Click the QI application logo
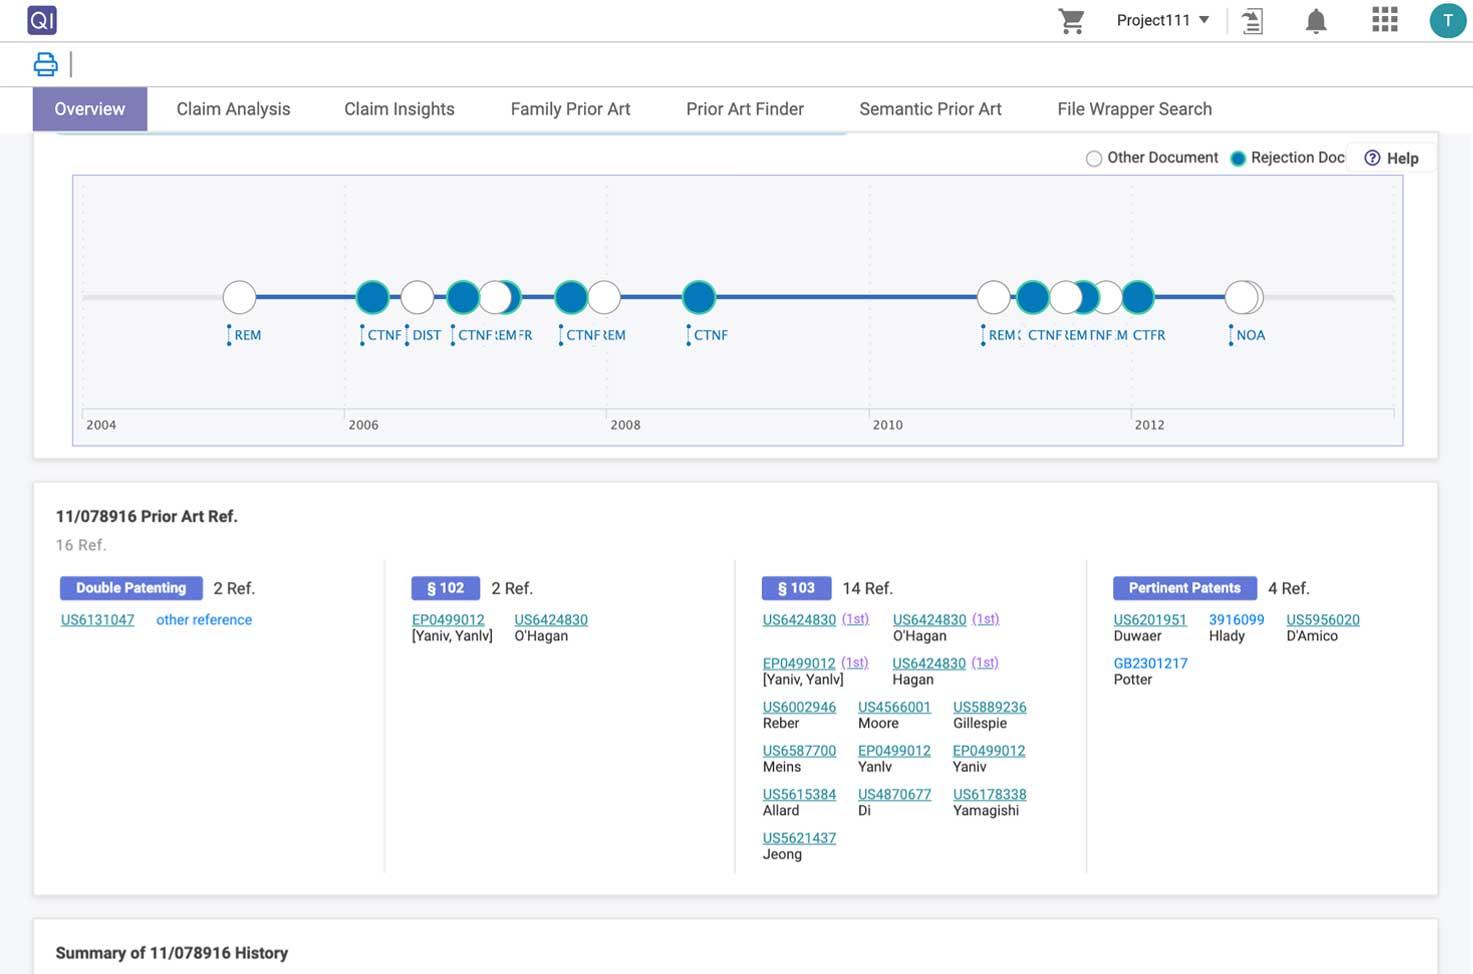 coord(42,20)
